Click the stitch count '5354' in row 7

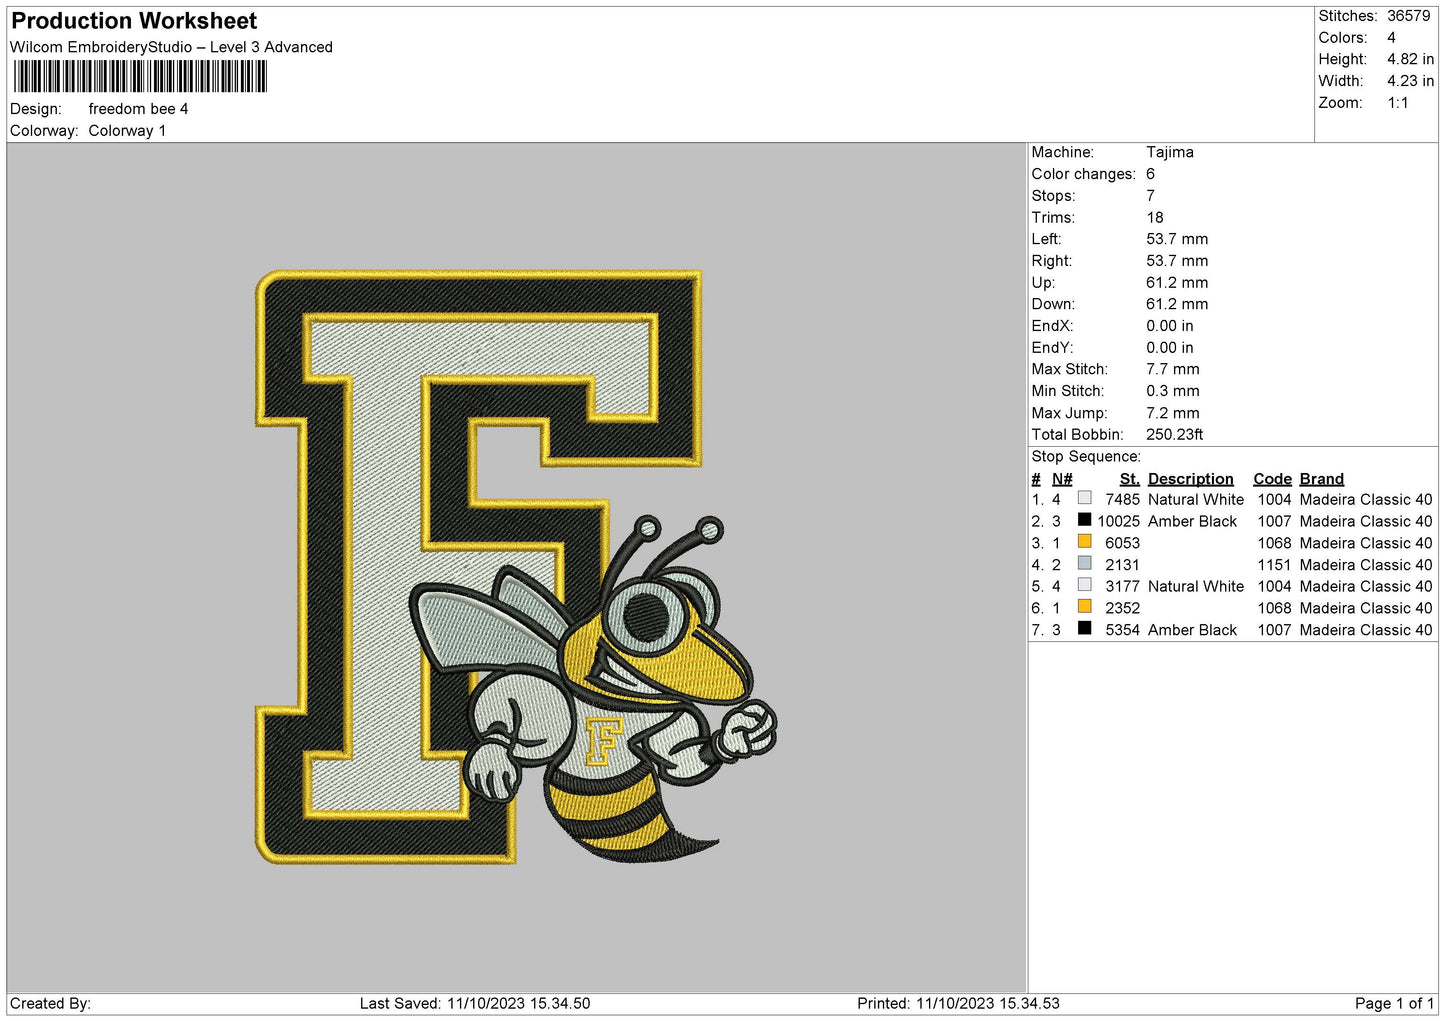pyautogui.click(x=1122, y=630)
